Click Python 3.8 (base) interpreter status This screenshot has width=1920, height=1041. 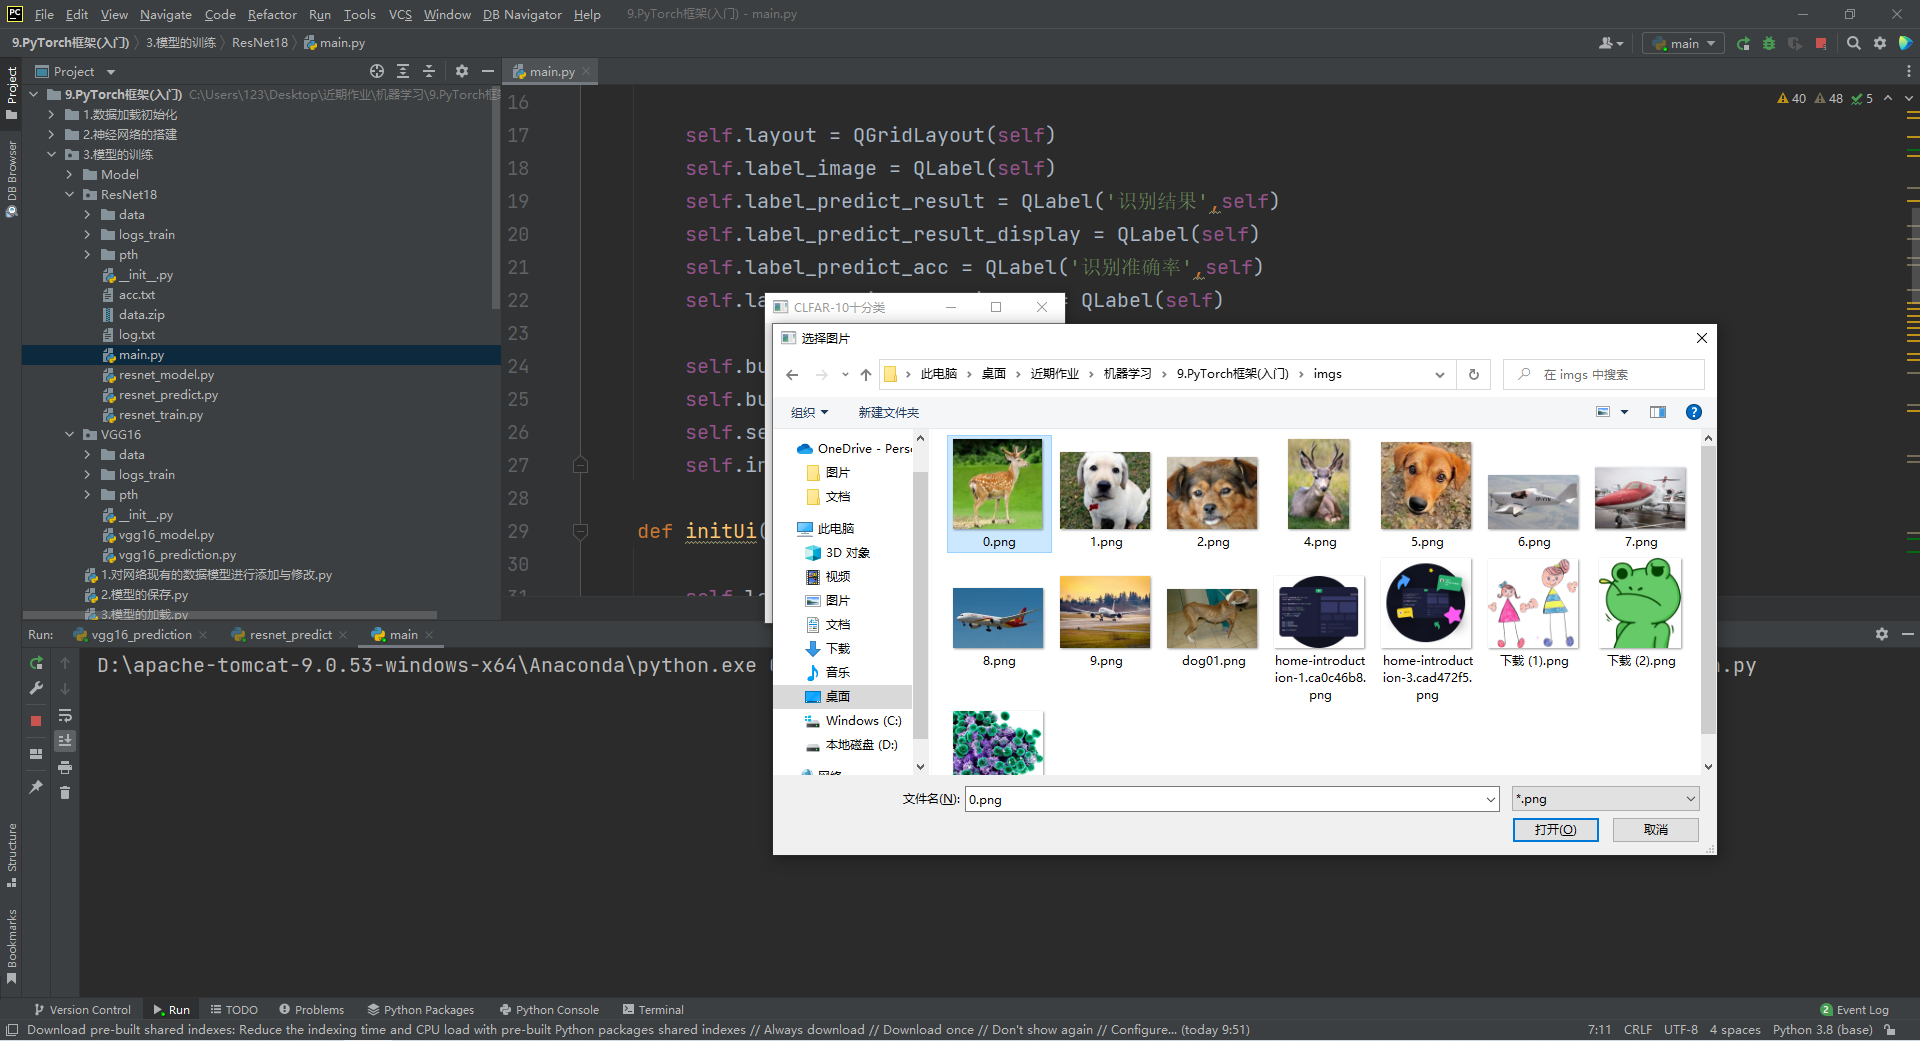tap(1822, 1029)
